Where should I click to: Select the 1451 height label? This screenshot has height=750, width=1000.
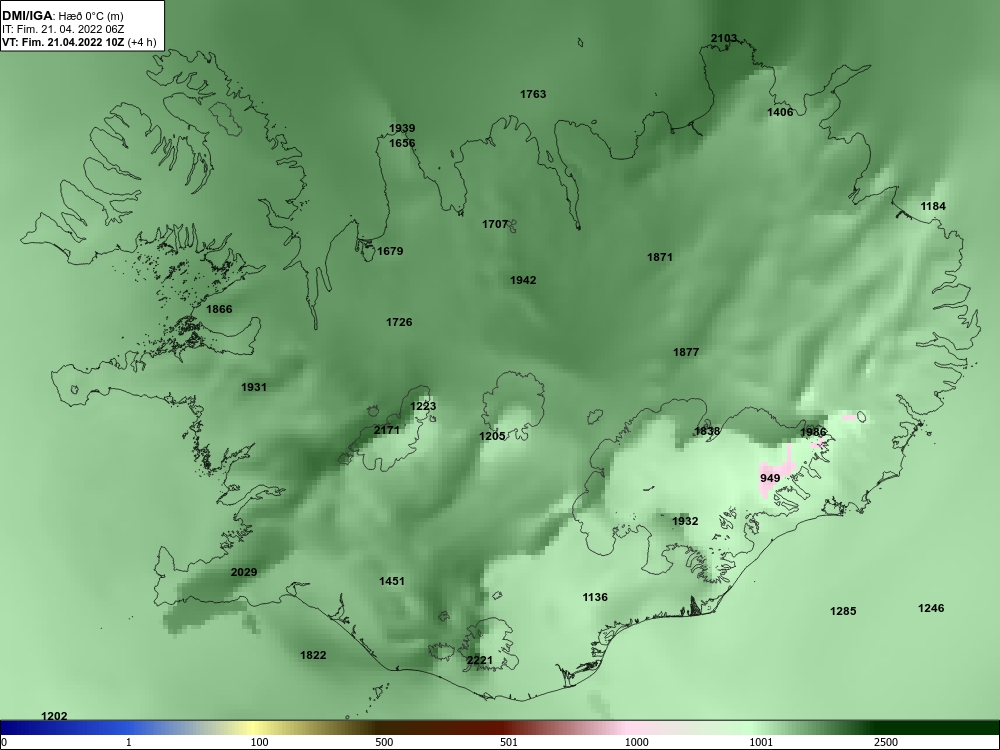pos(392,581)
